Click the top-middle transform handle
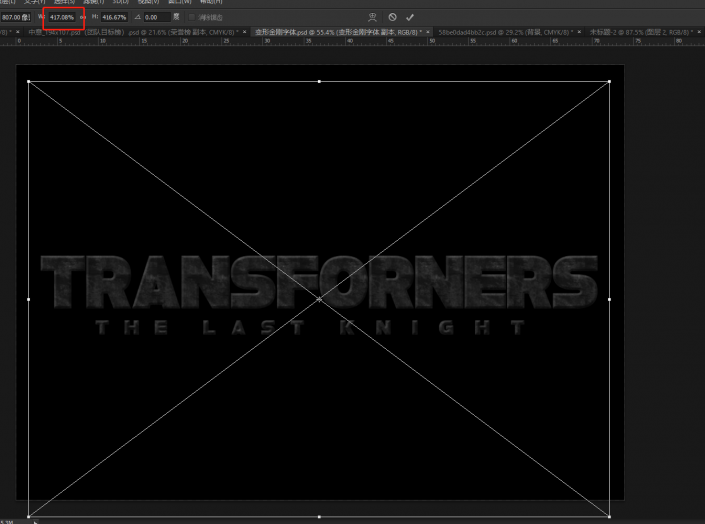This screenshot has height=524, width=705. (319, 81)
